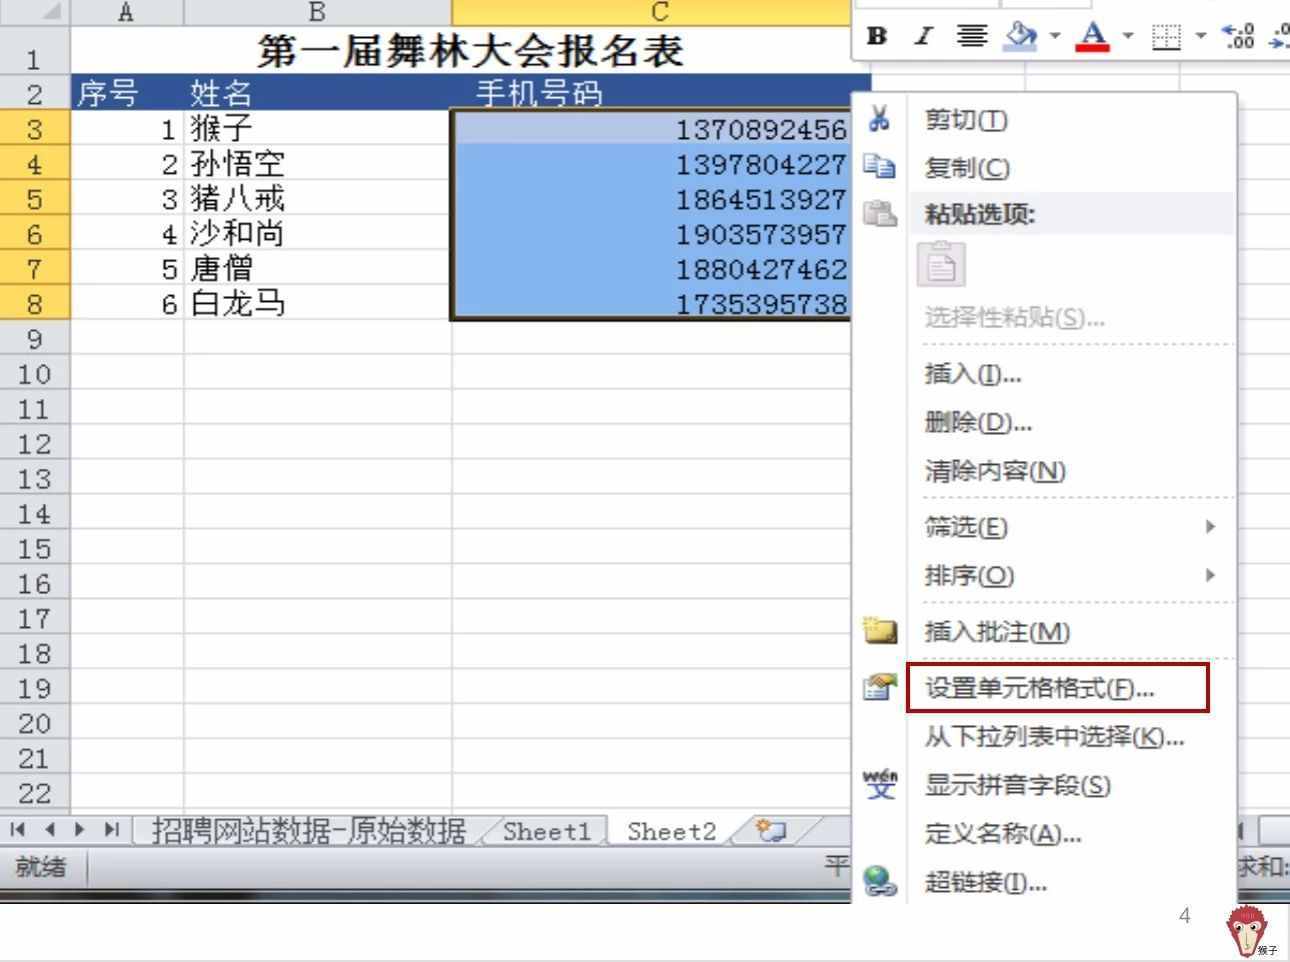The height and width of the screenshot is (962, 1290).
Task: Select cell containing 唐僧
Action: 318,268
